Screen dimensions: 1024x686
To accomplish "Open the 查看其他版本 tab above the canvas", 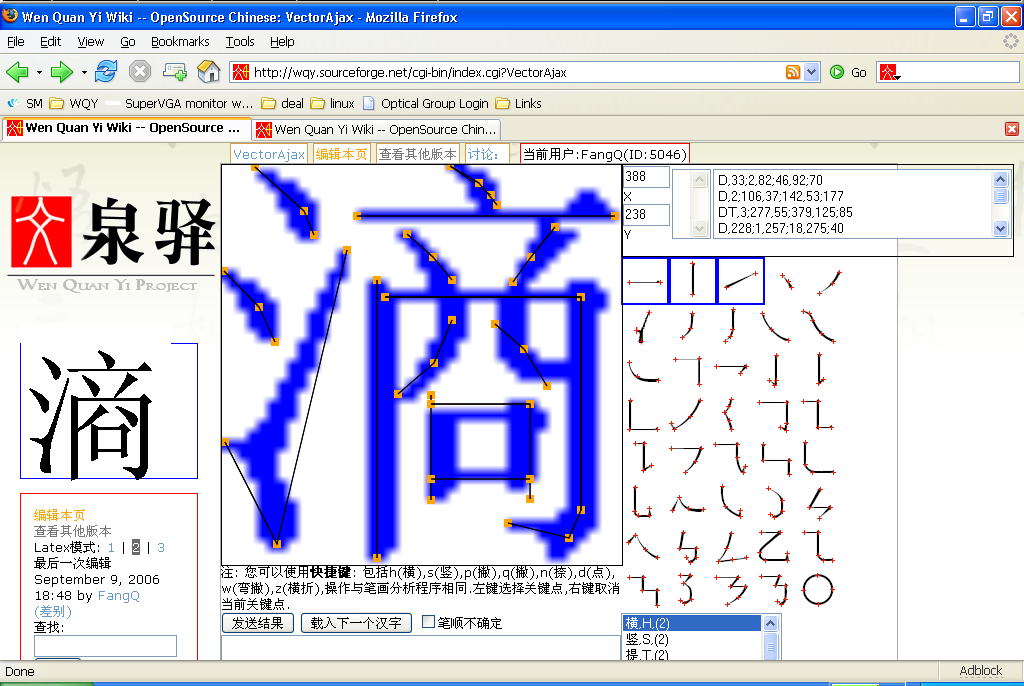I will (418, 154).
